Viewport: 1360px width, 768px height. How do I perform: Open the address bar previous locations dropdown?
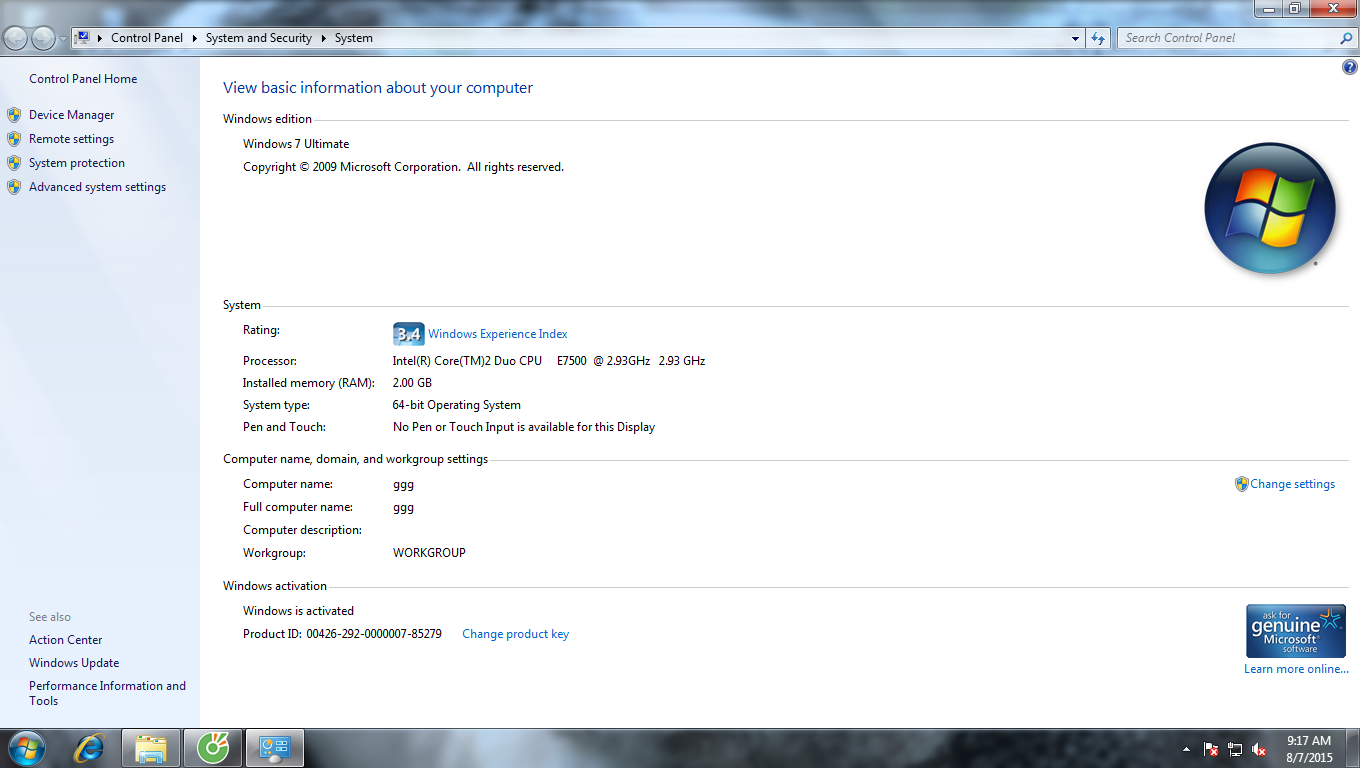tap(1076, 38)
